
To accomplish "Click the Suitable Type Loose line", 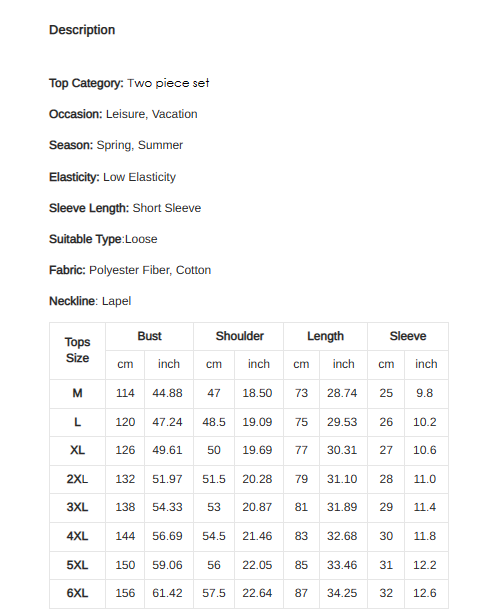I will (103, 239).
